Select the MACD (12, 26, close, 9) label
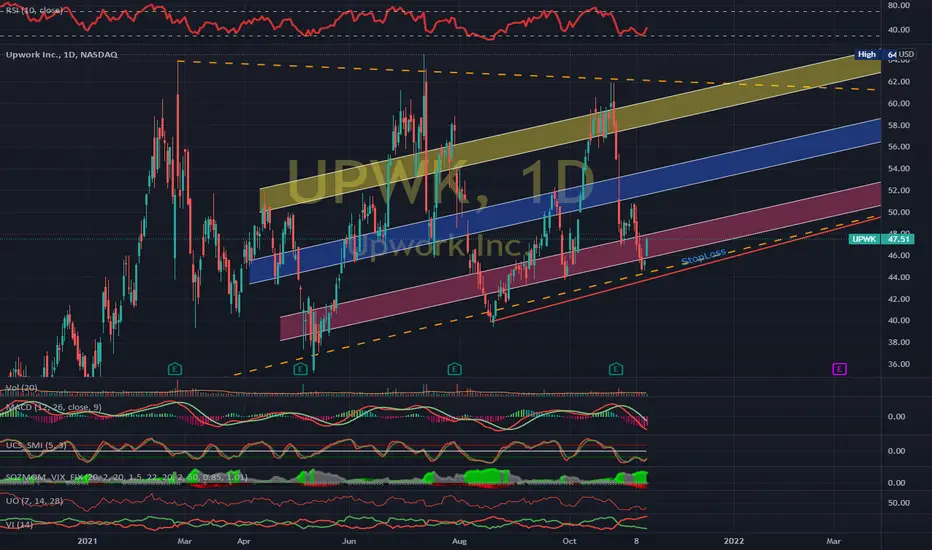The image size is (932, 550). [53, 407]
